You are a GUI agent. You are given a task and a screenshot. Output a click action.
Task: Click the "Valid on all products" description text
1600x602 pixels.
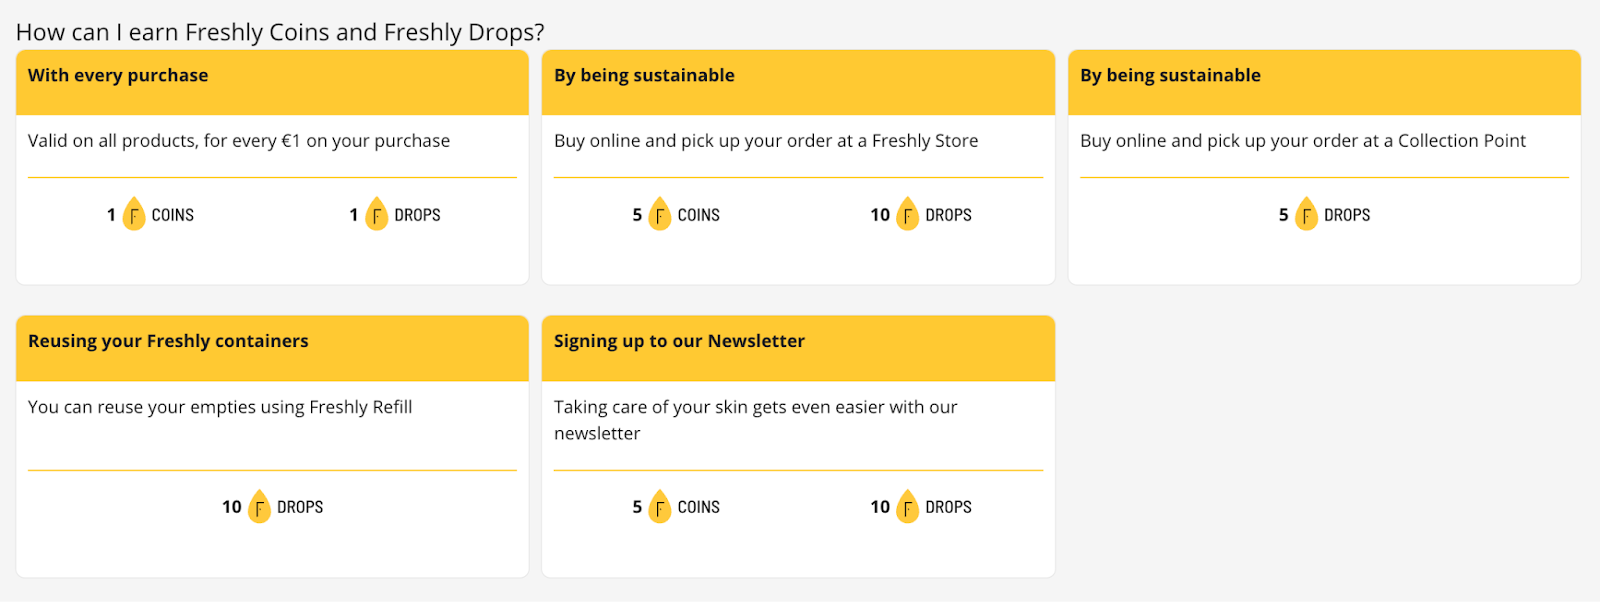[239, 141]
